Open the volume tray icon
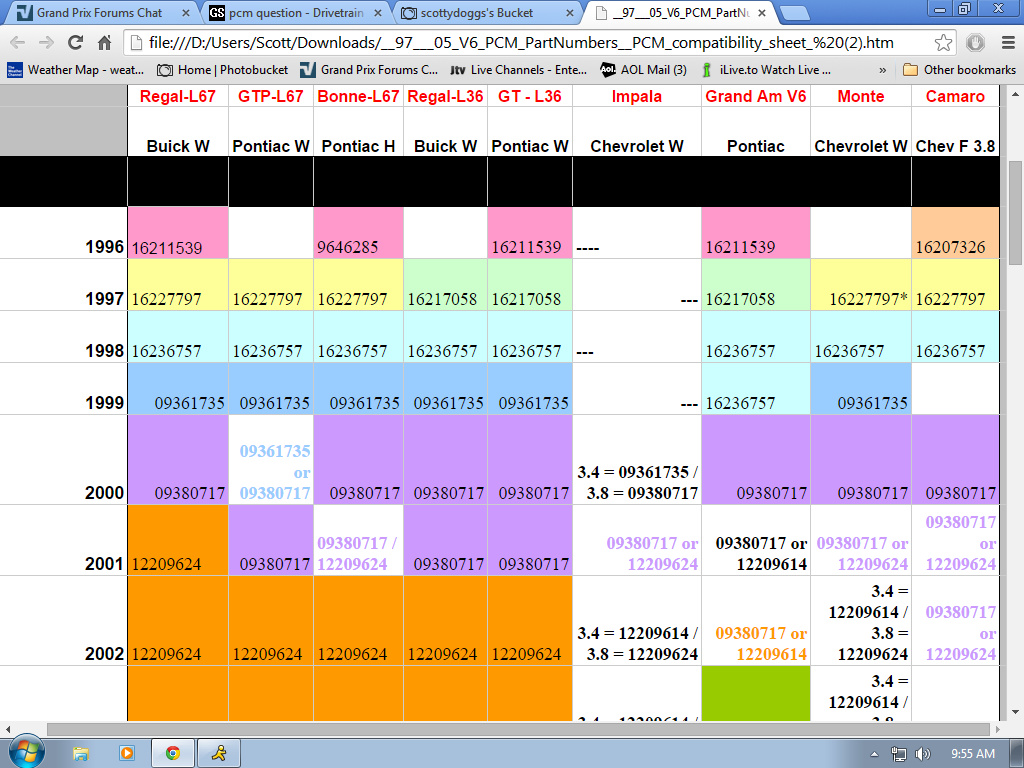Screen dimensions: 1024x768 click(923, 754)
